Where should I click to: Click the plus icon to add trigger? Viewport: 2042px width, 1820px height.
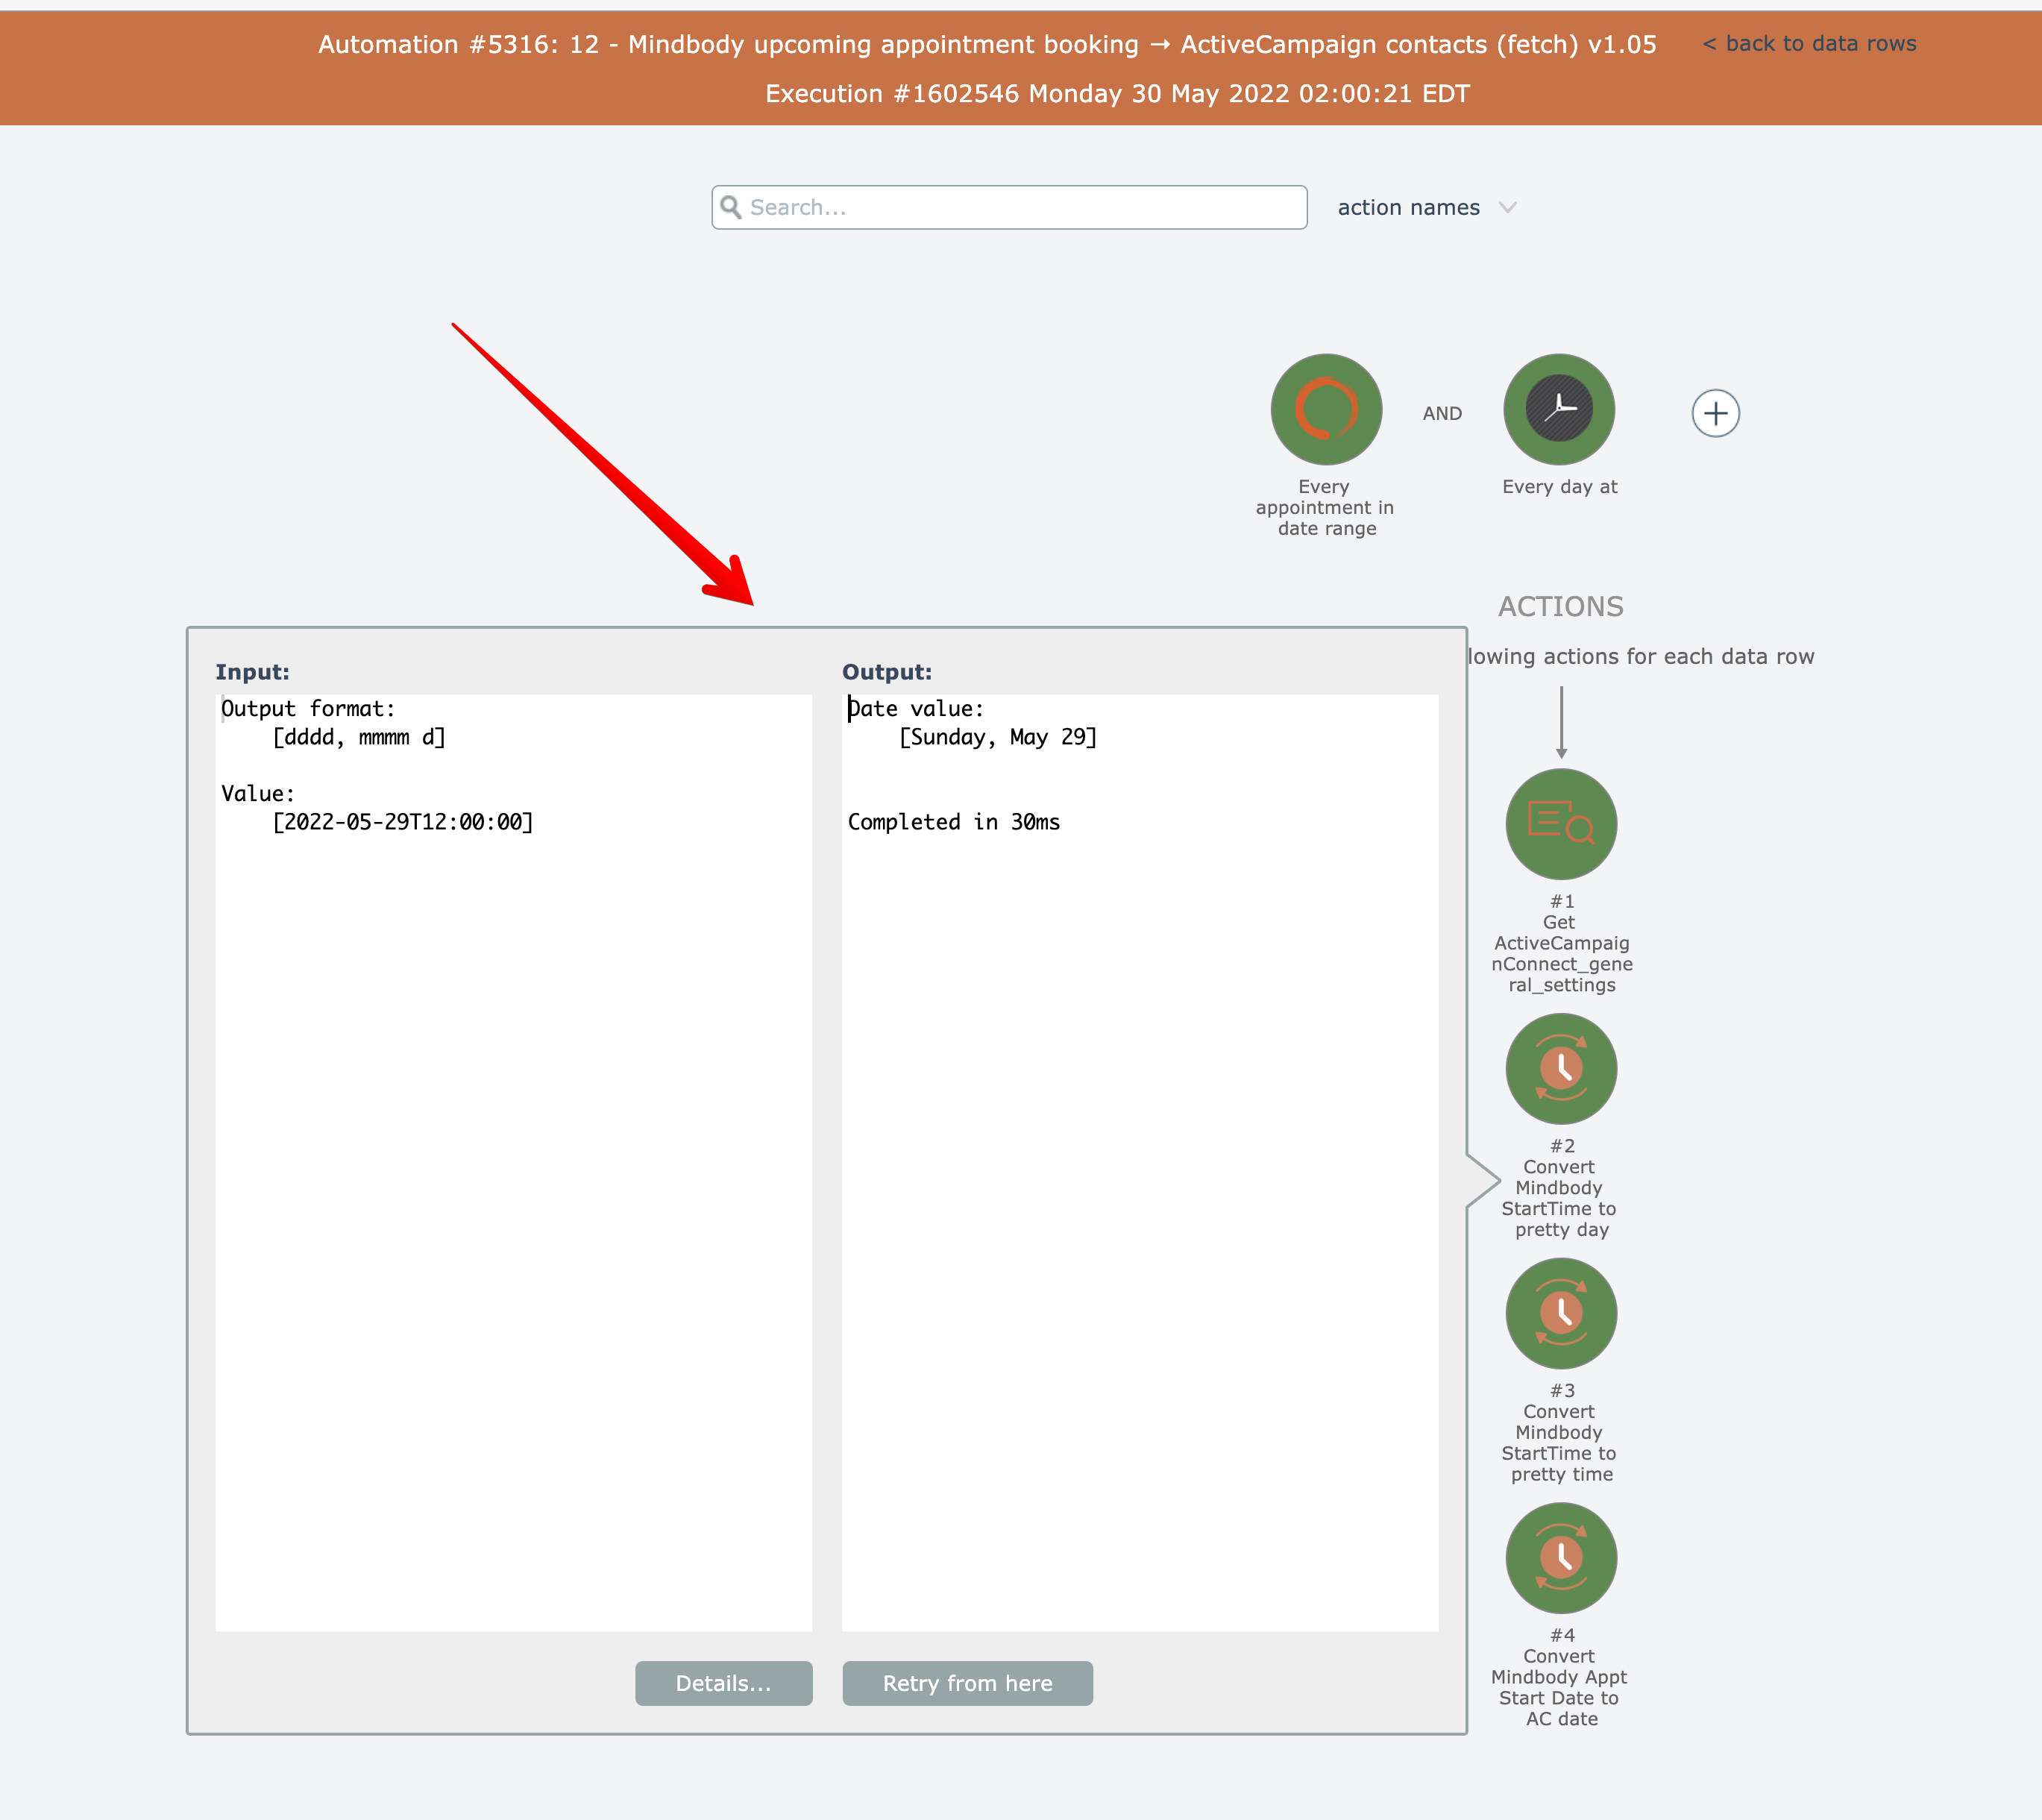click(x=1715, y=413)
